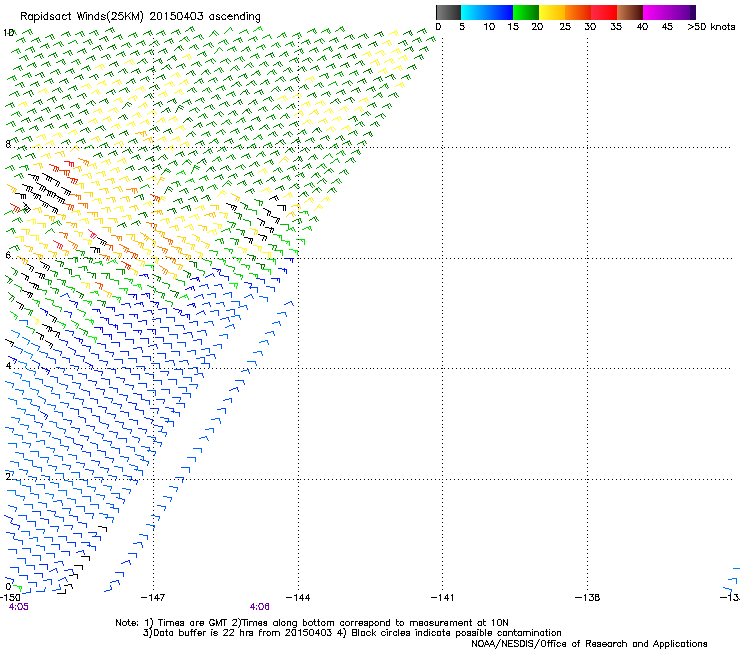Viewport: 740px width, 650px height.
Task: Click the note line 'Times are GMT'
Action: (x=193, y=623)
